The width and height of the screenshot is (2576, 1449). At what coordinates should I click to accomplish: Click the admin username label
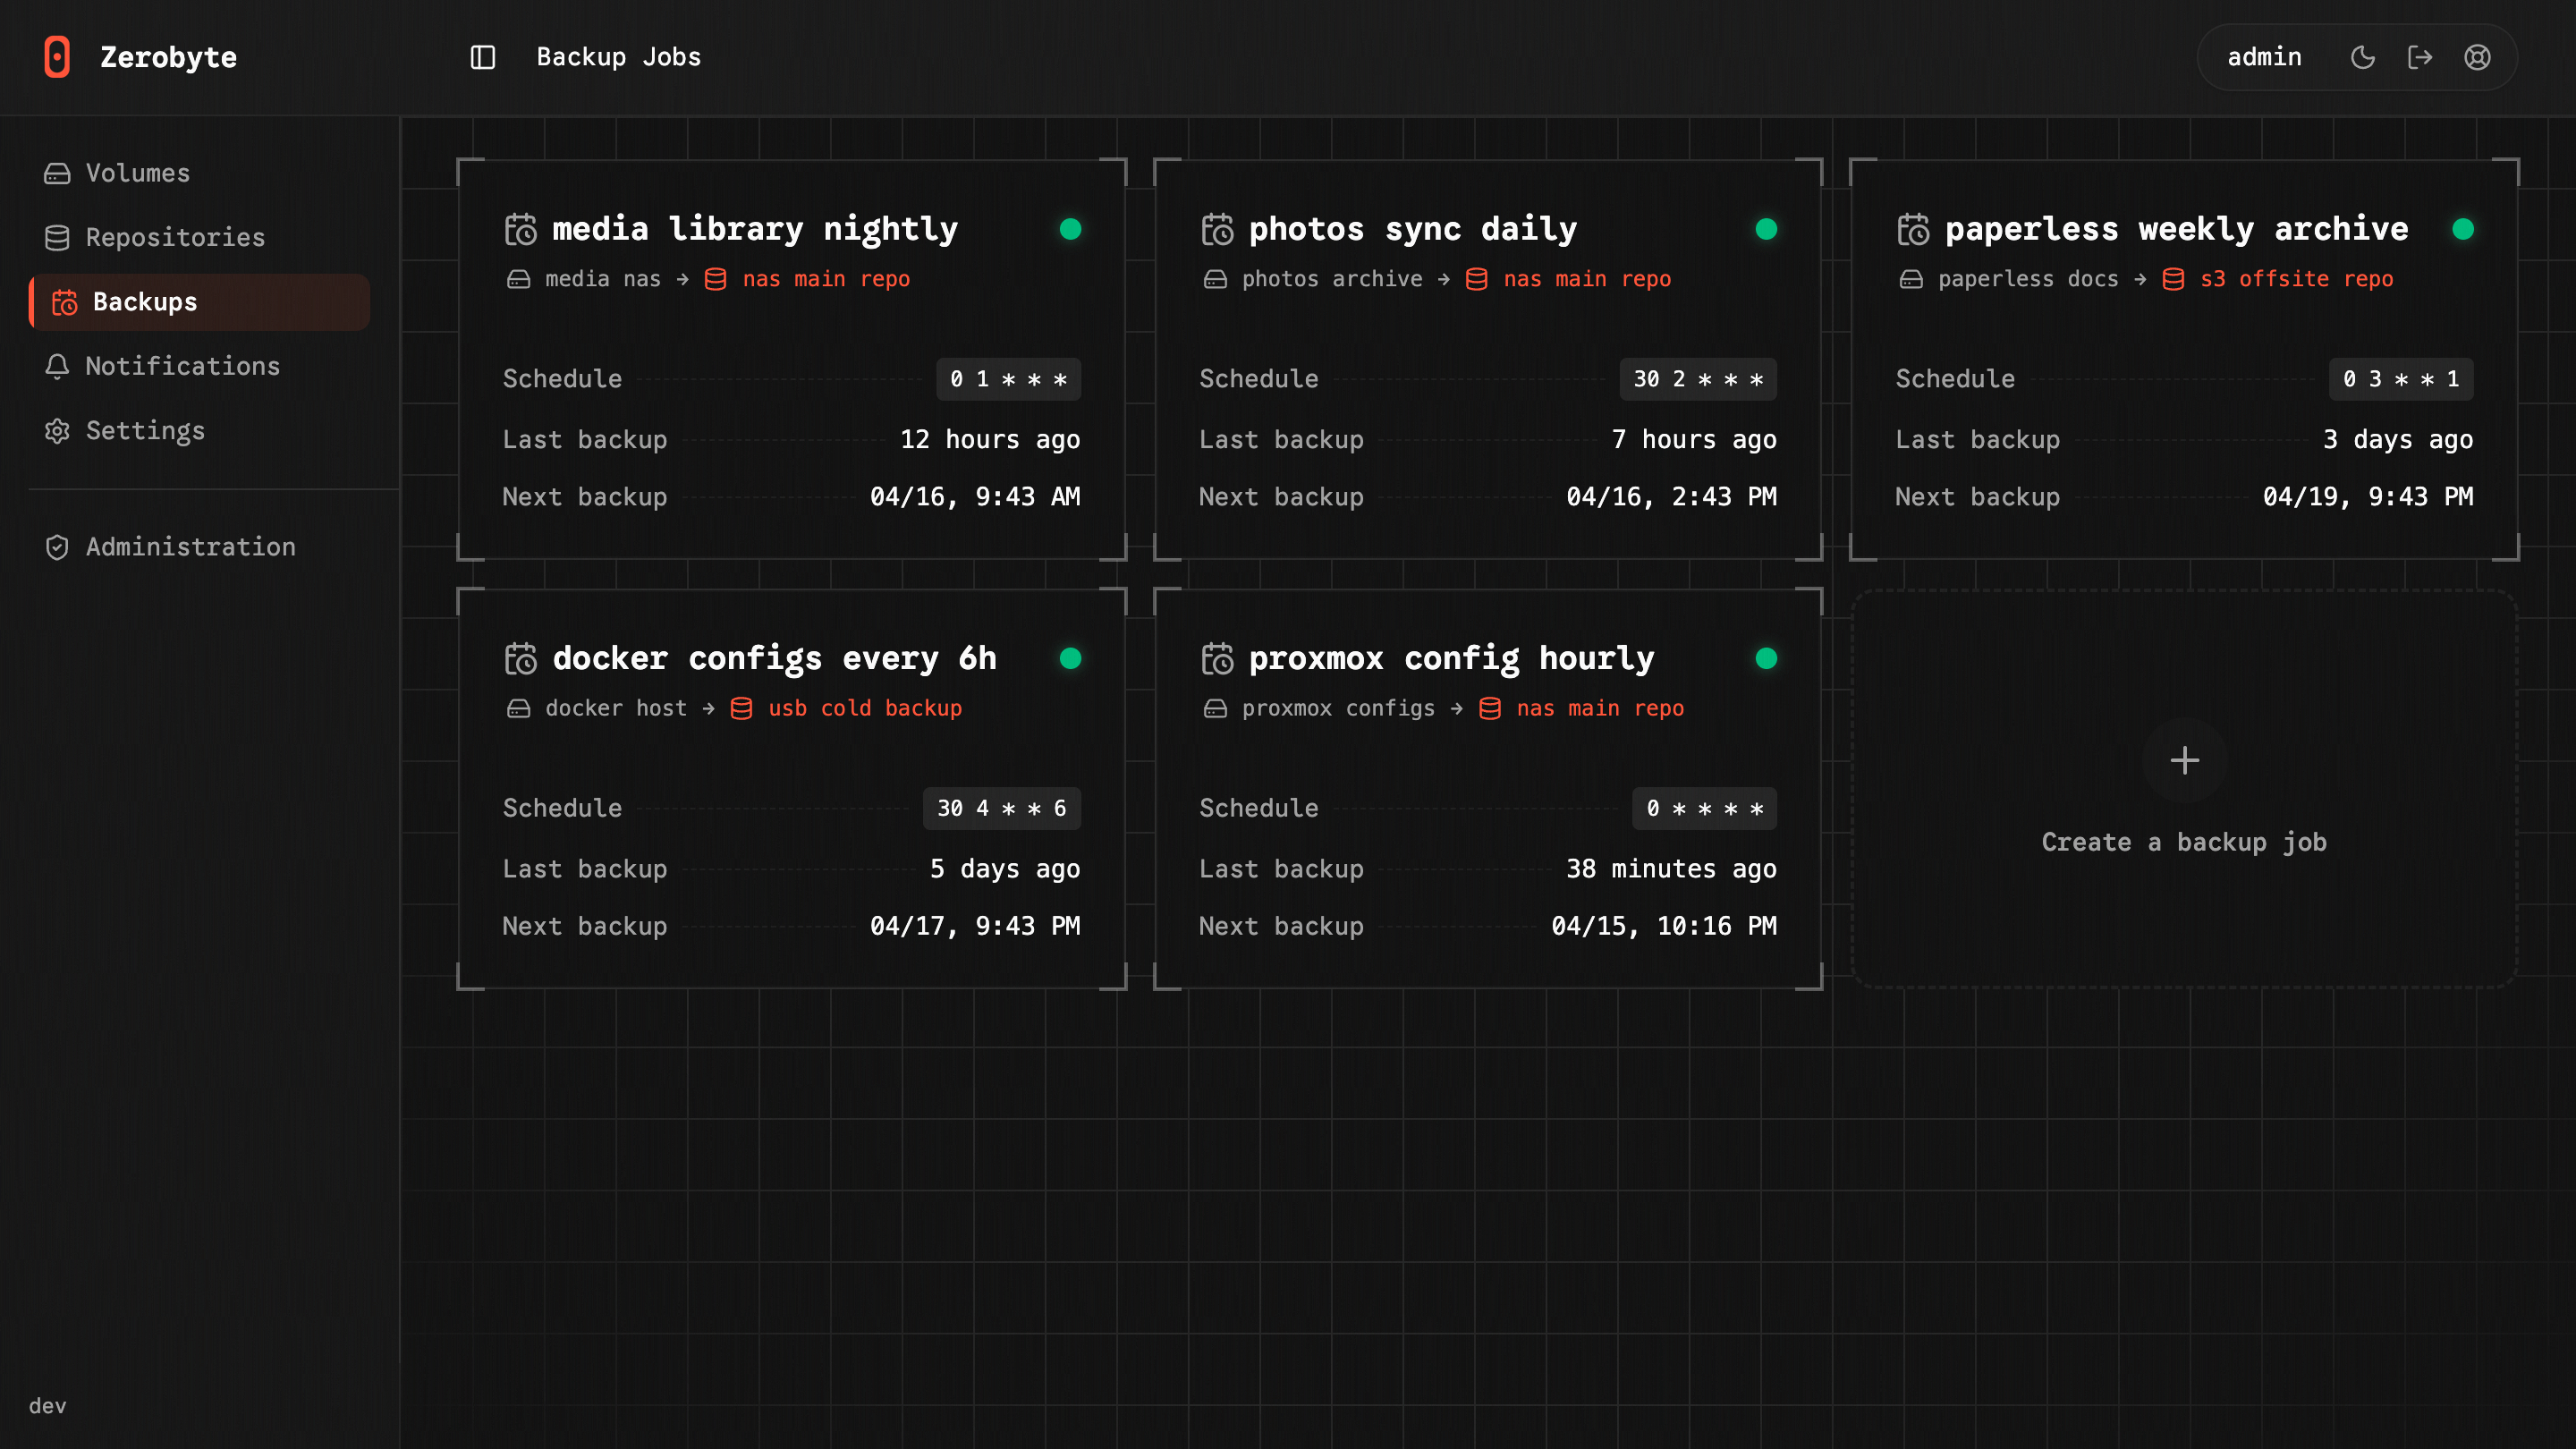click(x=2264, y=57)
